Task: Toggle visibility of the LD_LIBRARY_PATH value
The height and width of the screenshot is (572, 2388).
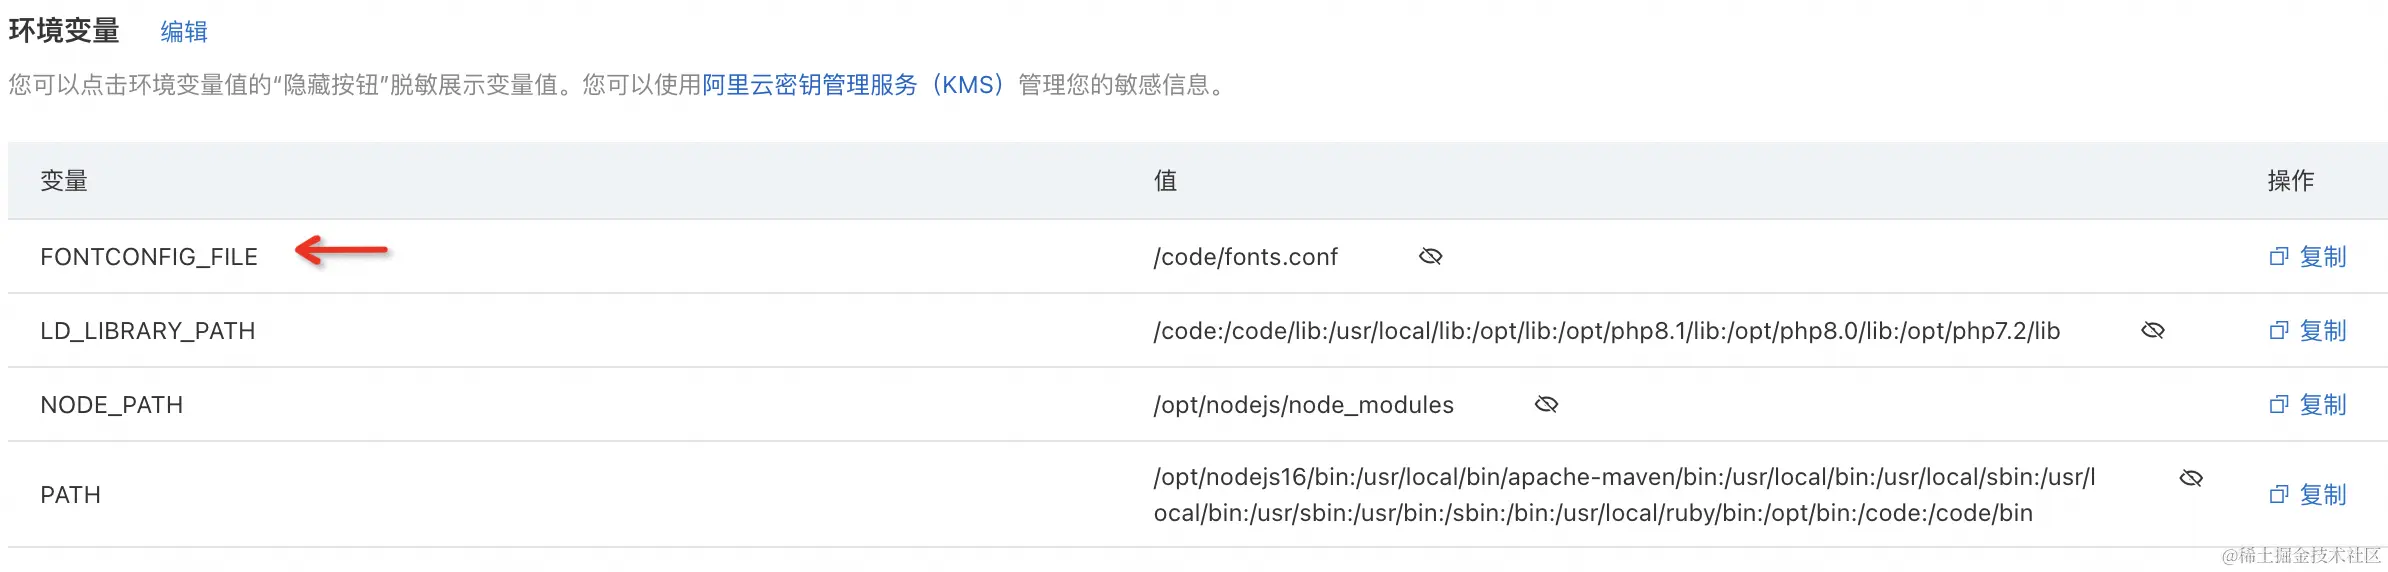Action: (x=2152, y=331)
